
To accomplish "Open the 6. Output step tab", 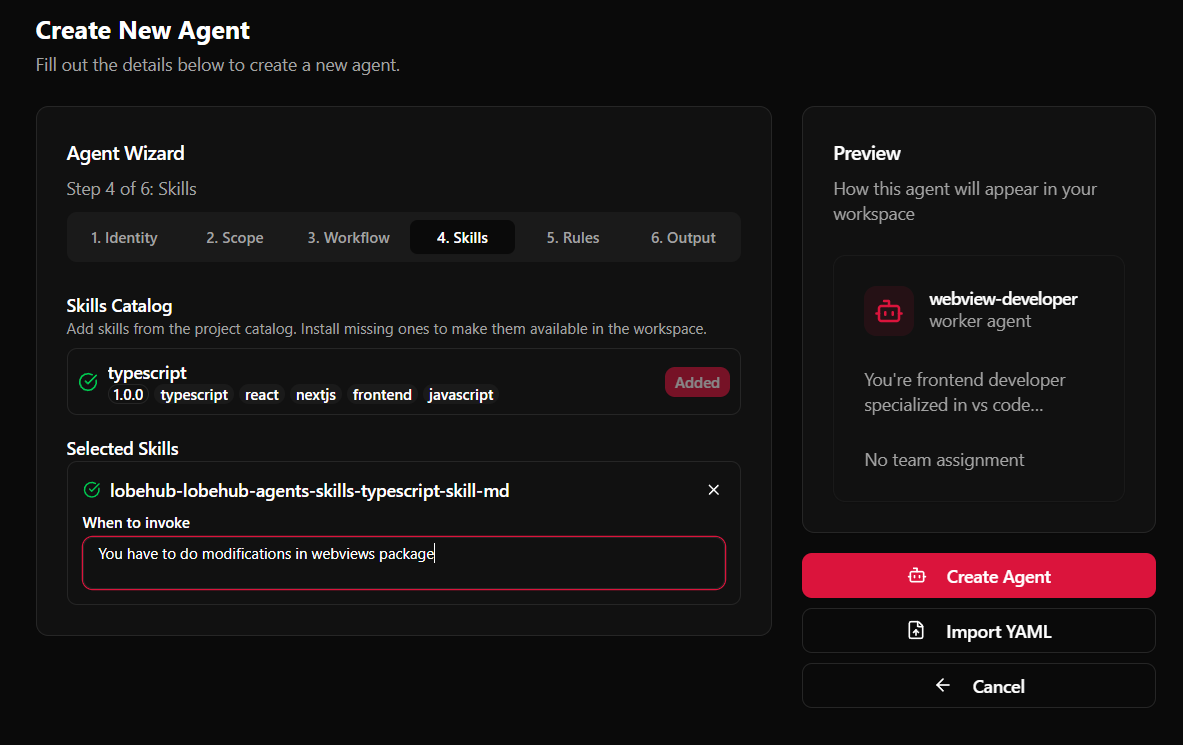I will tap(683, 238).
